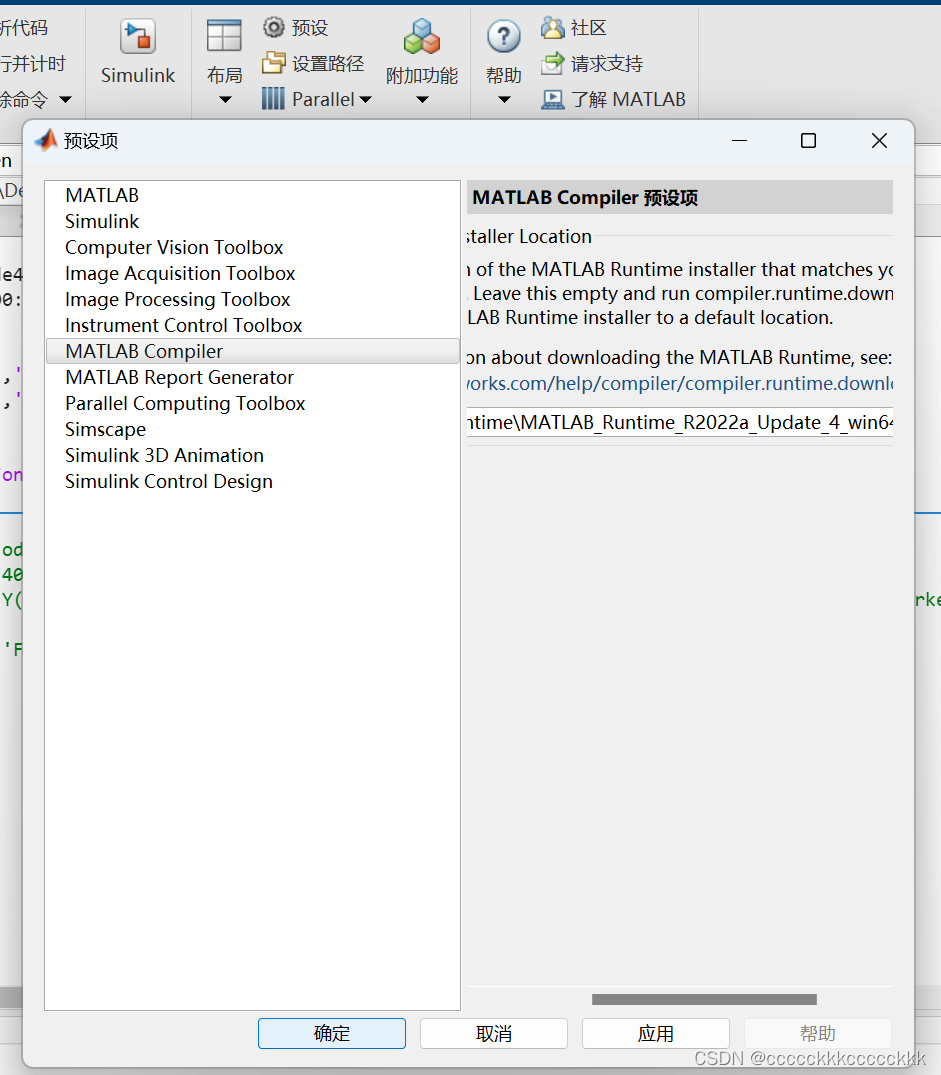Click the MATLAB Runtime installer path field
Viewport: 941px width, 1075px height.
[680, 422]
